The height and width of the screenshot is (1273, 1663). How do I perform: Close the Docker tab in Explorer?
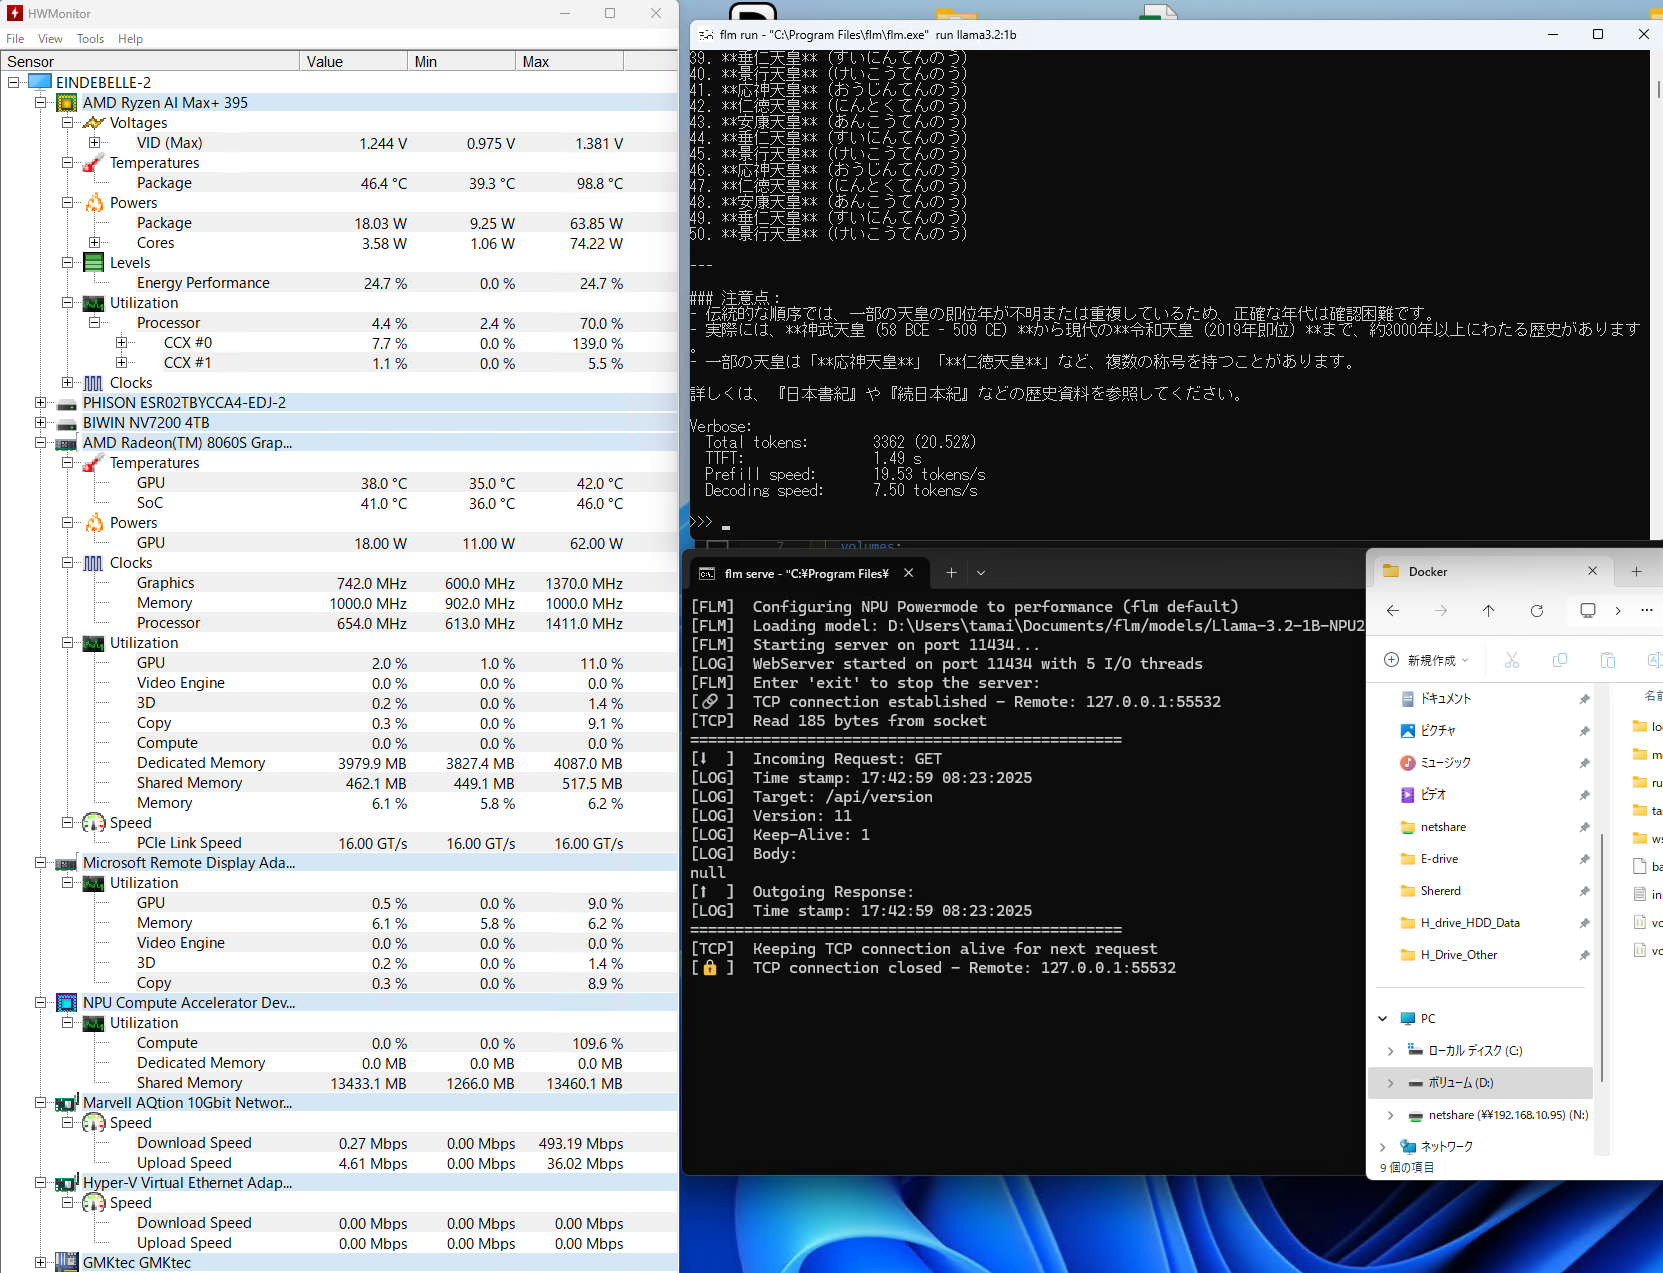1593,571
